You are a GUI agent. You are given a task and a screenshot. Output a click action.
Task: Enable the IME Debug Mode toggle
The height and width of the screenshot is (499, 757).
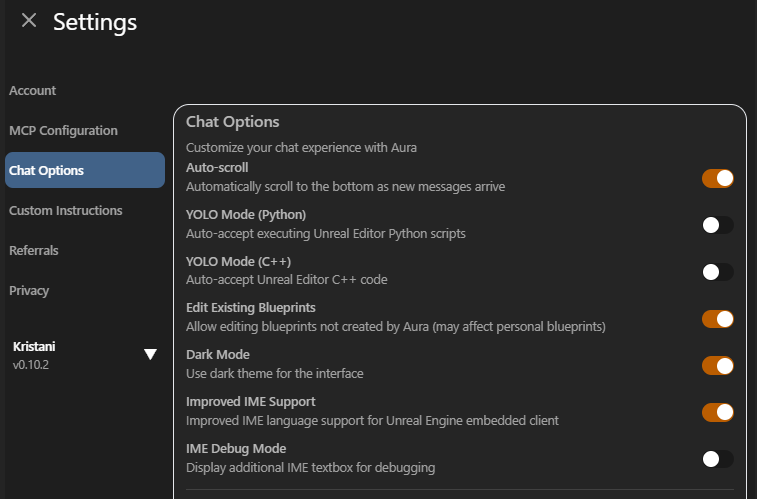[x=718, y=459]
